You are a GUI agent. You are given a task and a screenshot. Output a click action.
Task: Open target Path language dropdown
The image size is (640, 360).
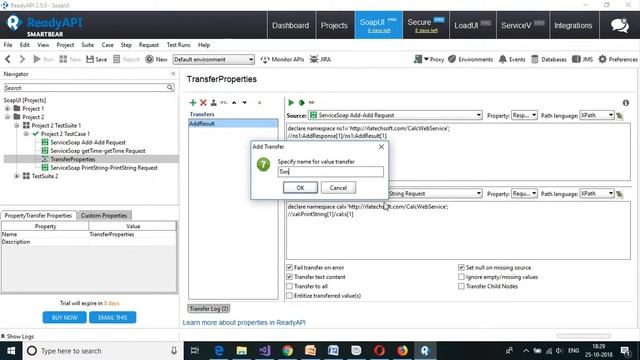click(597, 194)
